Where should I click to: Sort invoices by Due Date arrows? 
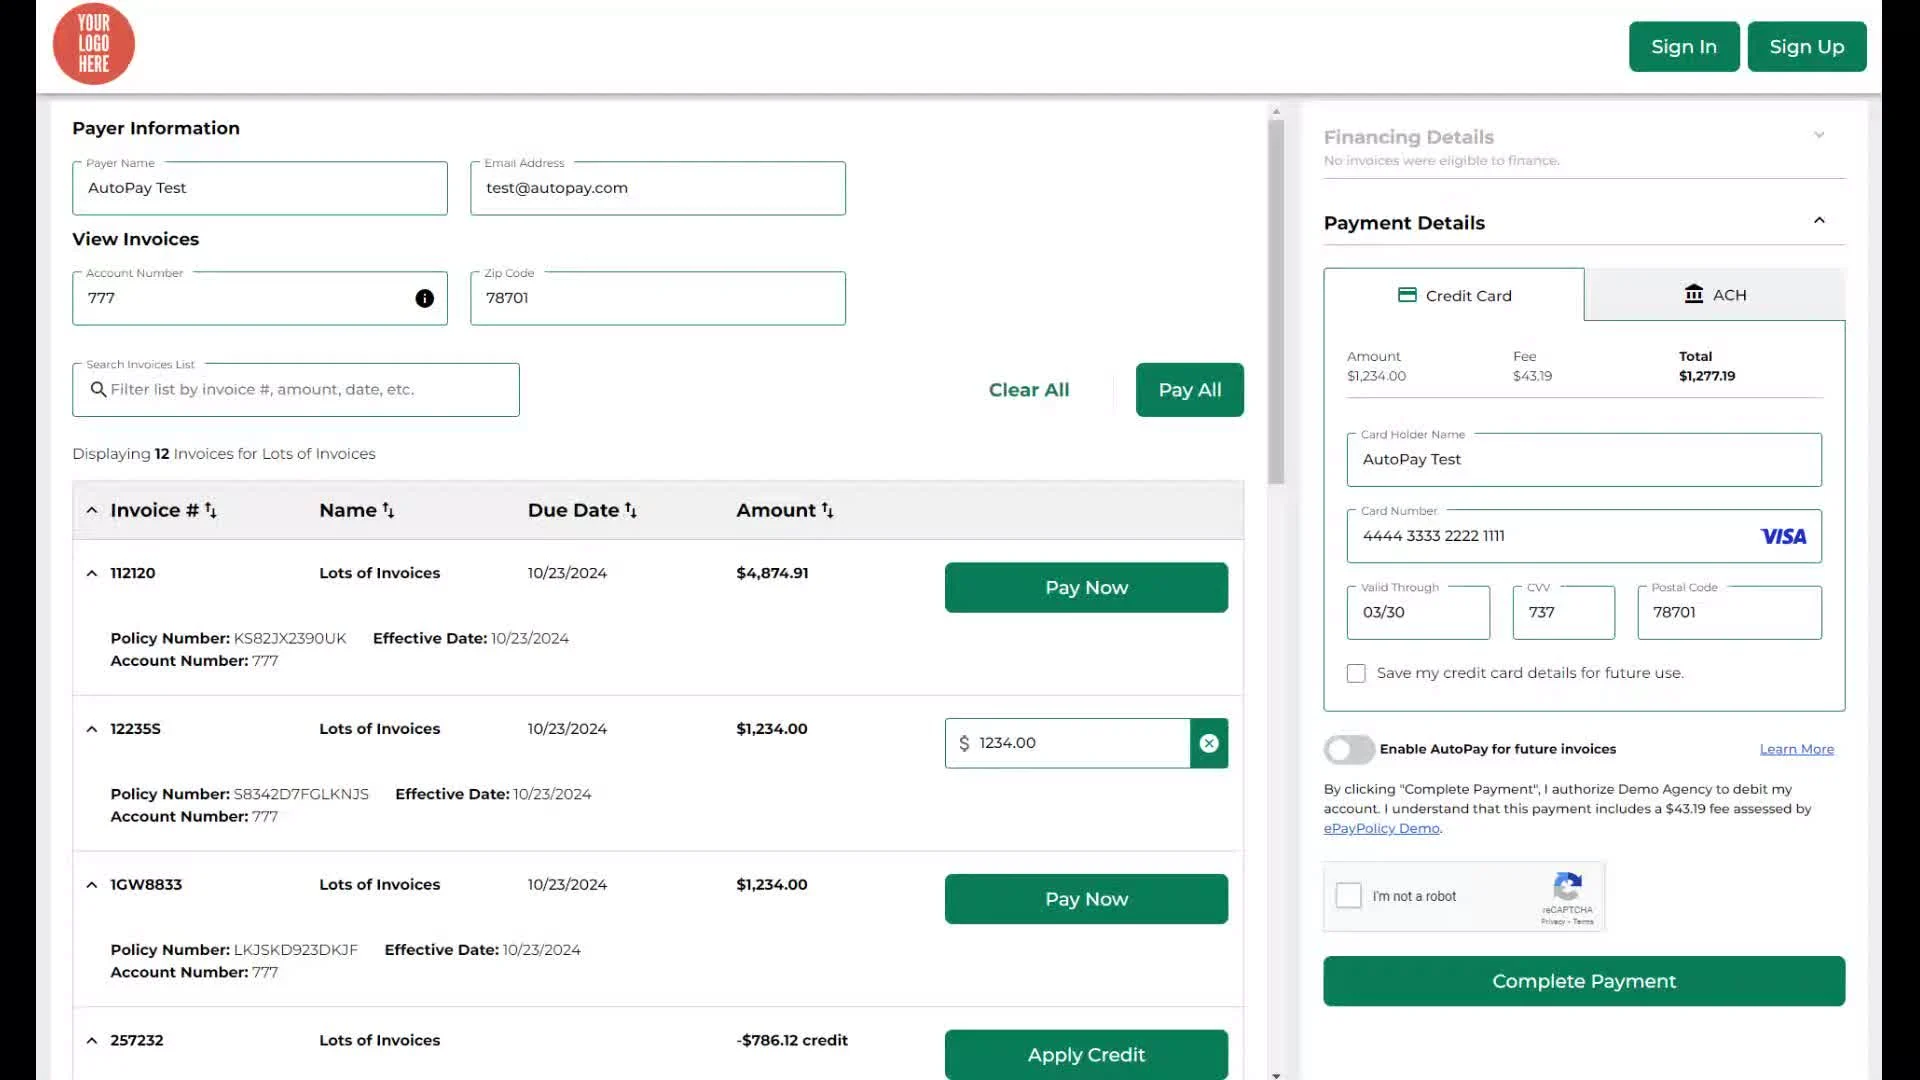coord(630,510)
